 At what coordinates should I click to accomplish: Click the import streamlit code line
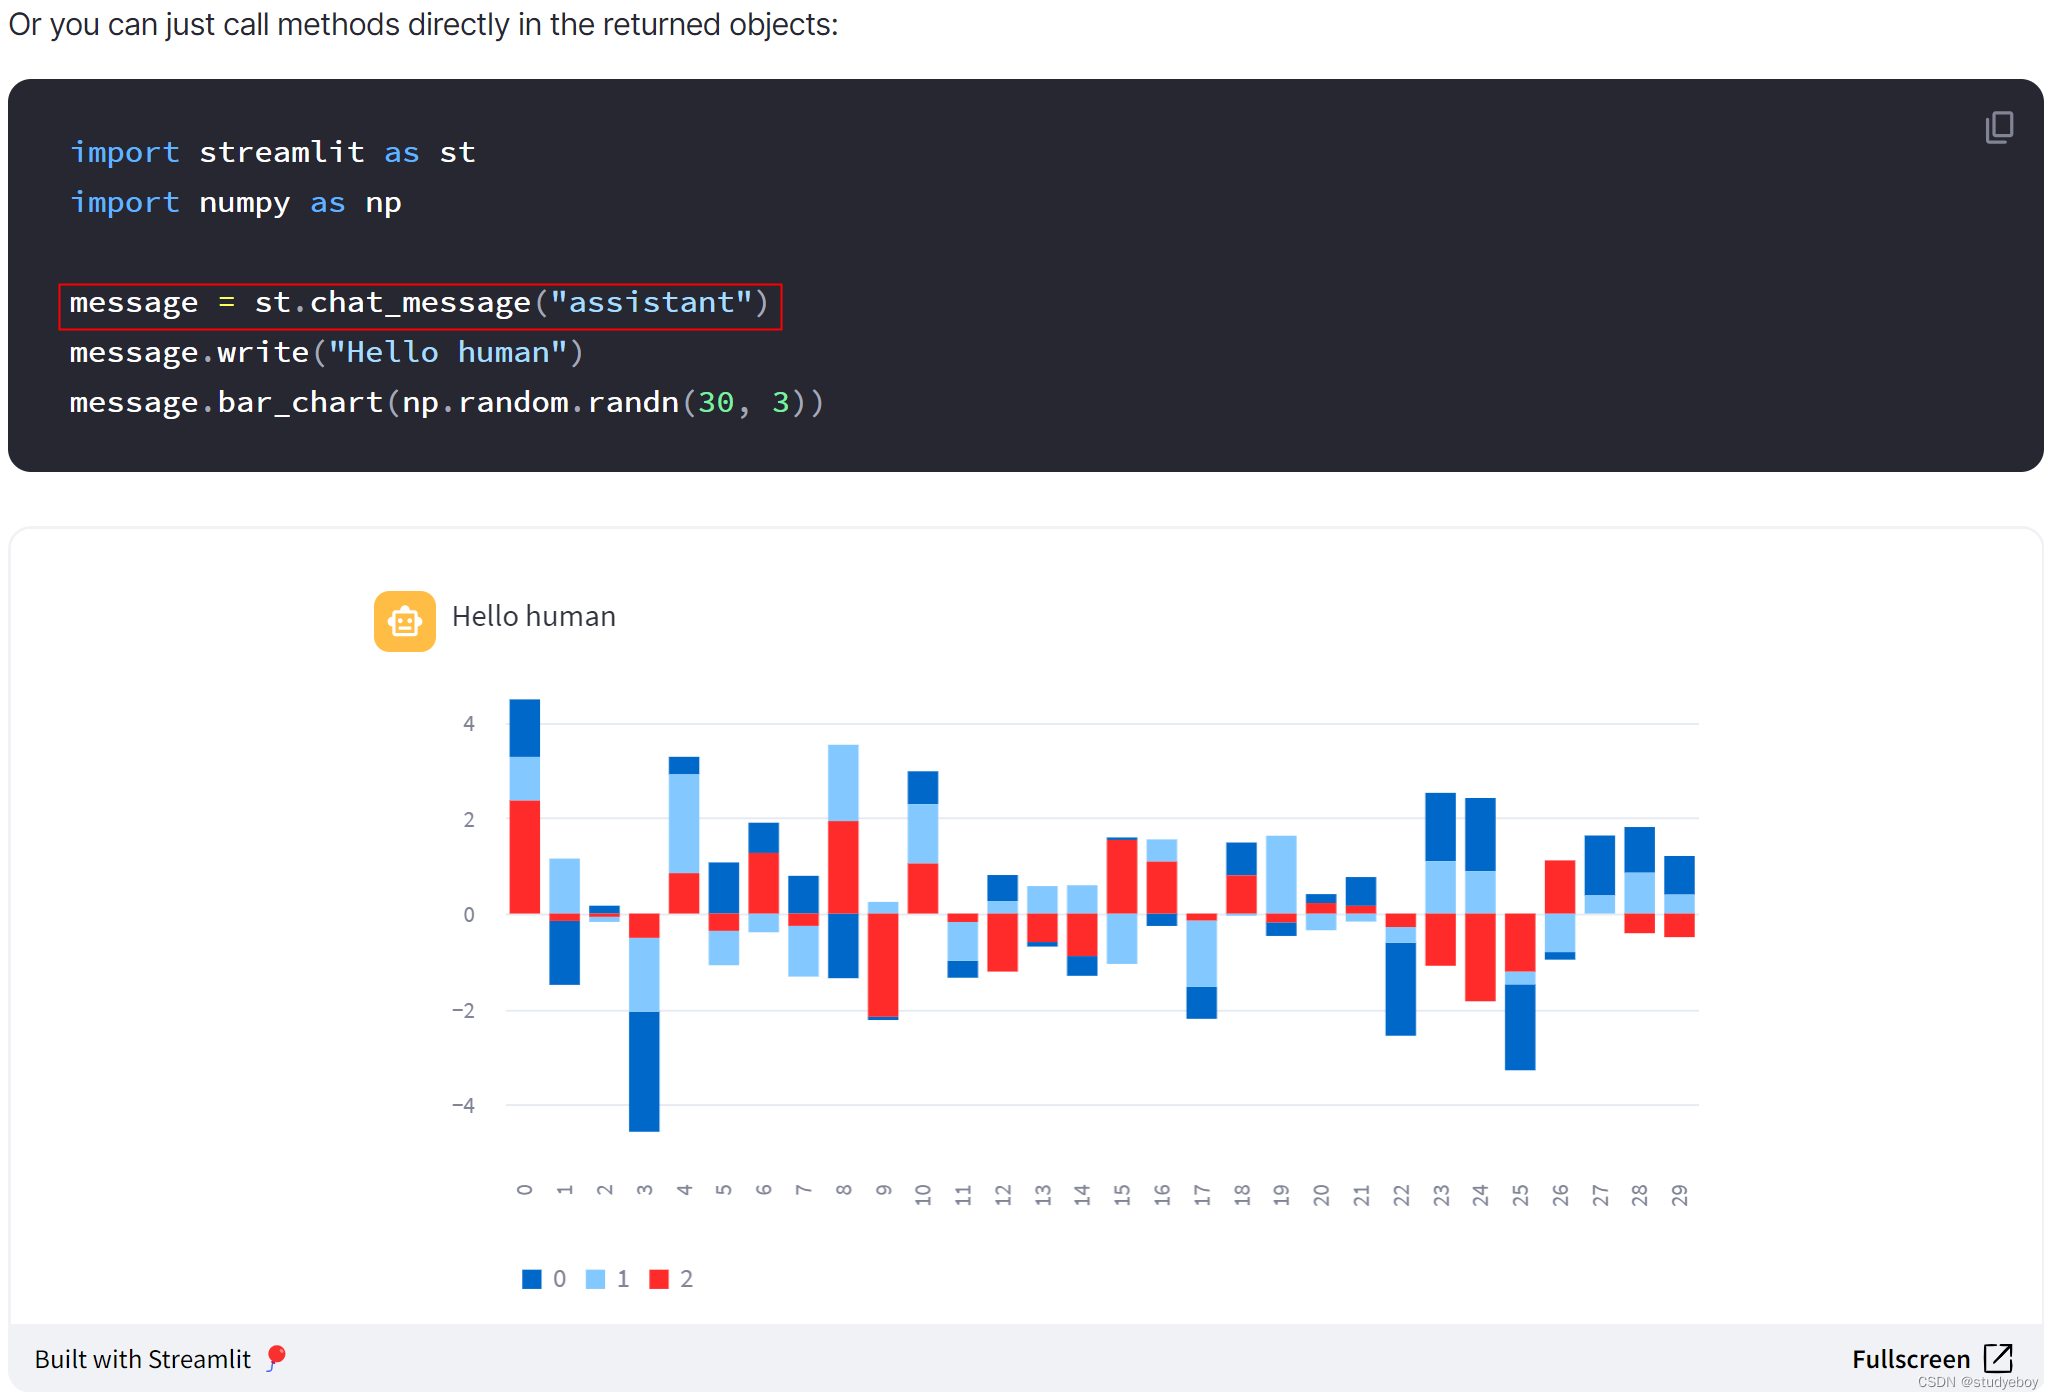(x=272, y=152)
